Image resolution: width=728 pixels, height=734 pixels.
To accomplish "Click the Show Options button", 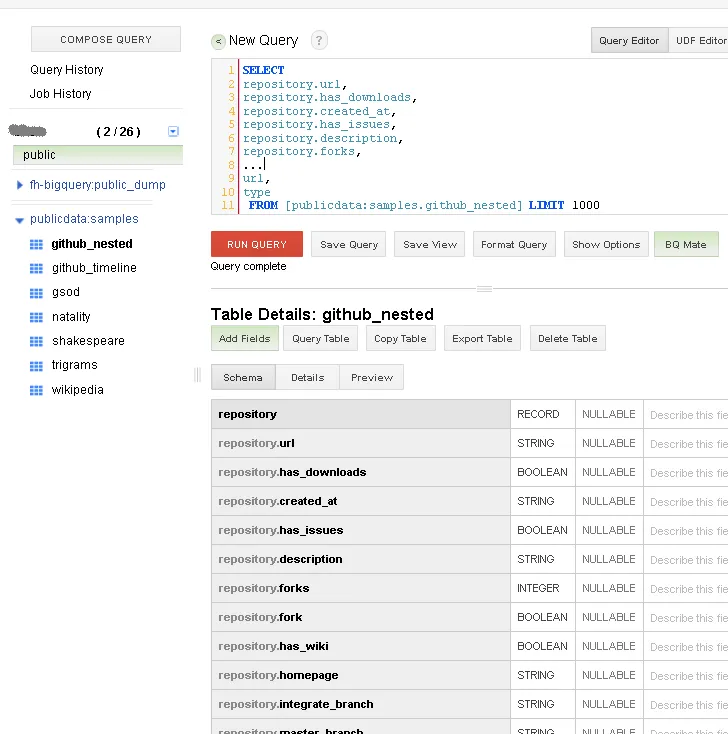I will coord(606,245).
